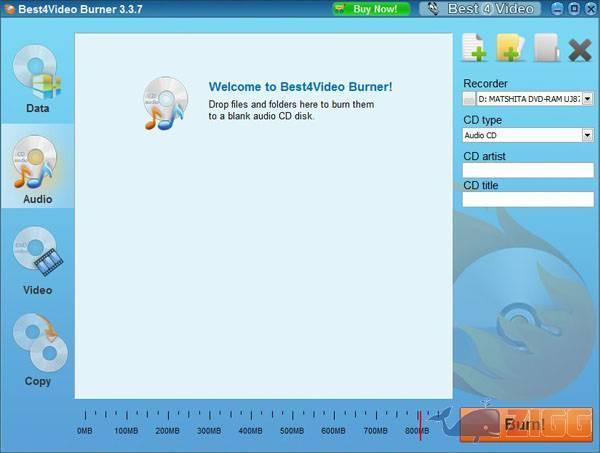Focus the CD title input field
This screenshot has height=453, width=600.
click(528, 199)
